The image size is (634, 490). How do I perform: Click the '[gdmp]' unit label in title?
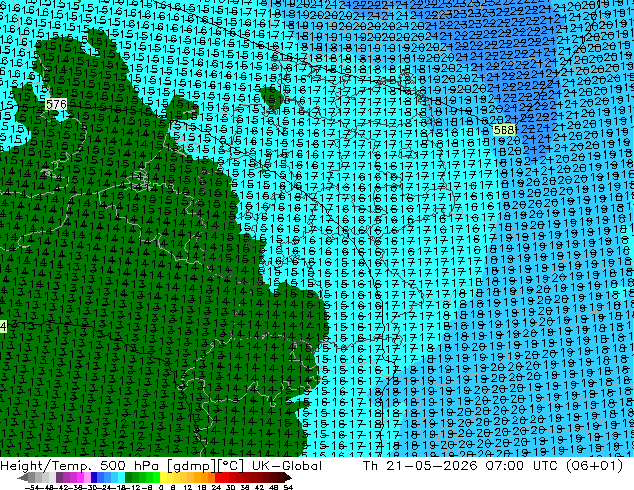tap(189, 466)
